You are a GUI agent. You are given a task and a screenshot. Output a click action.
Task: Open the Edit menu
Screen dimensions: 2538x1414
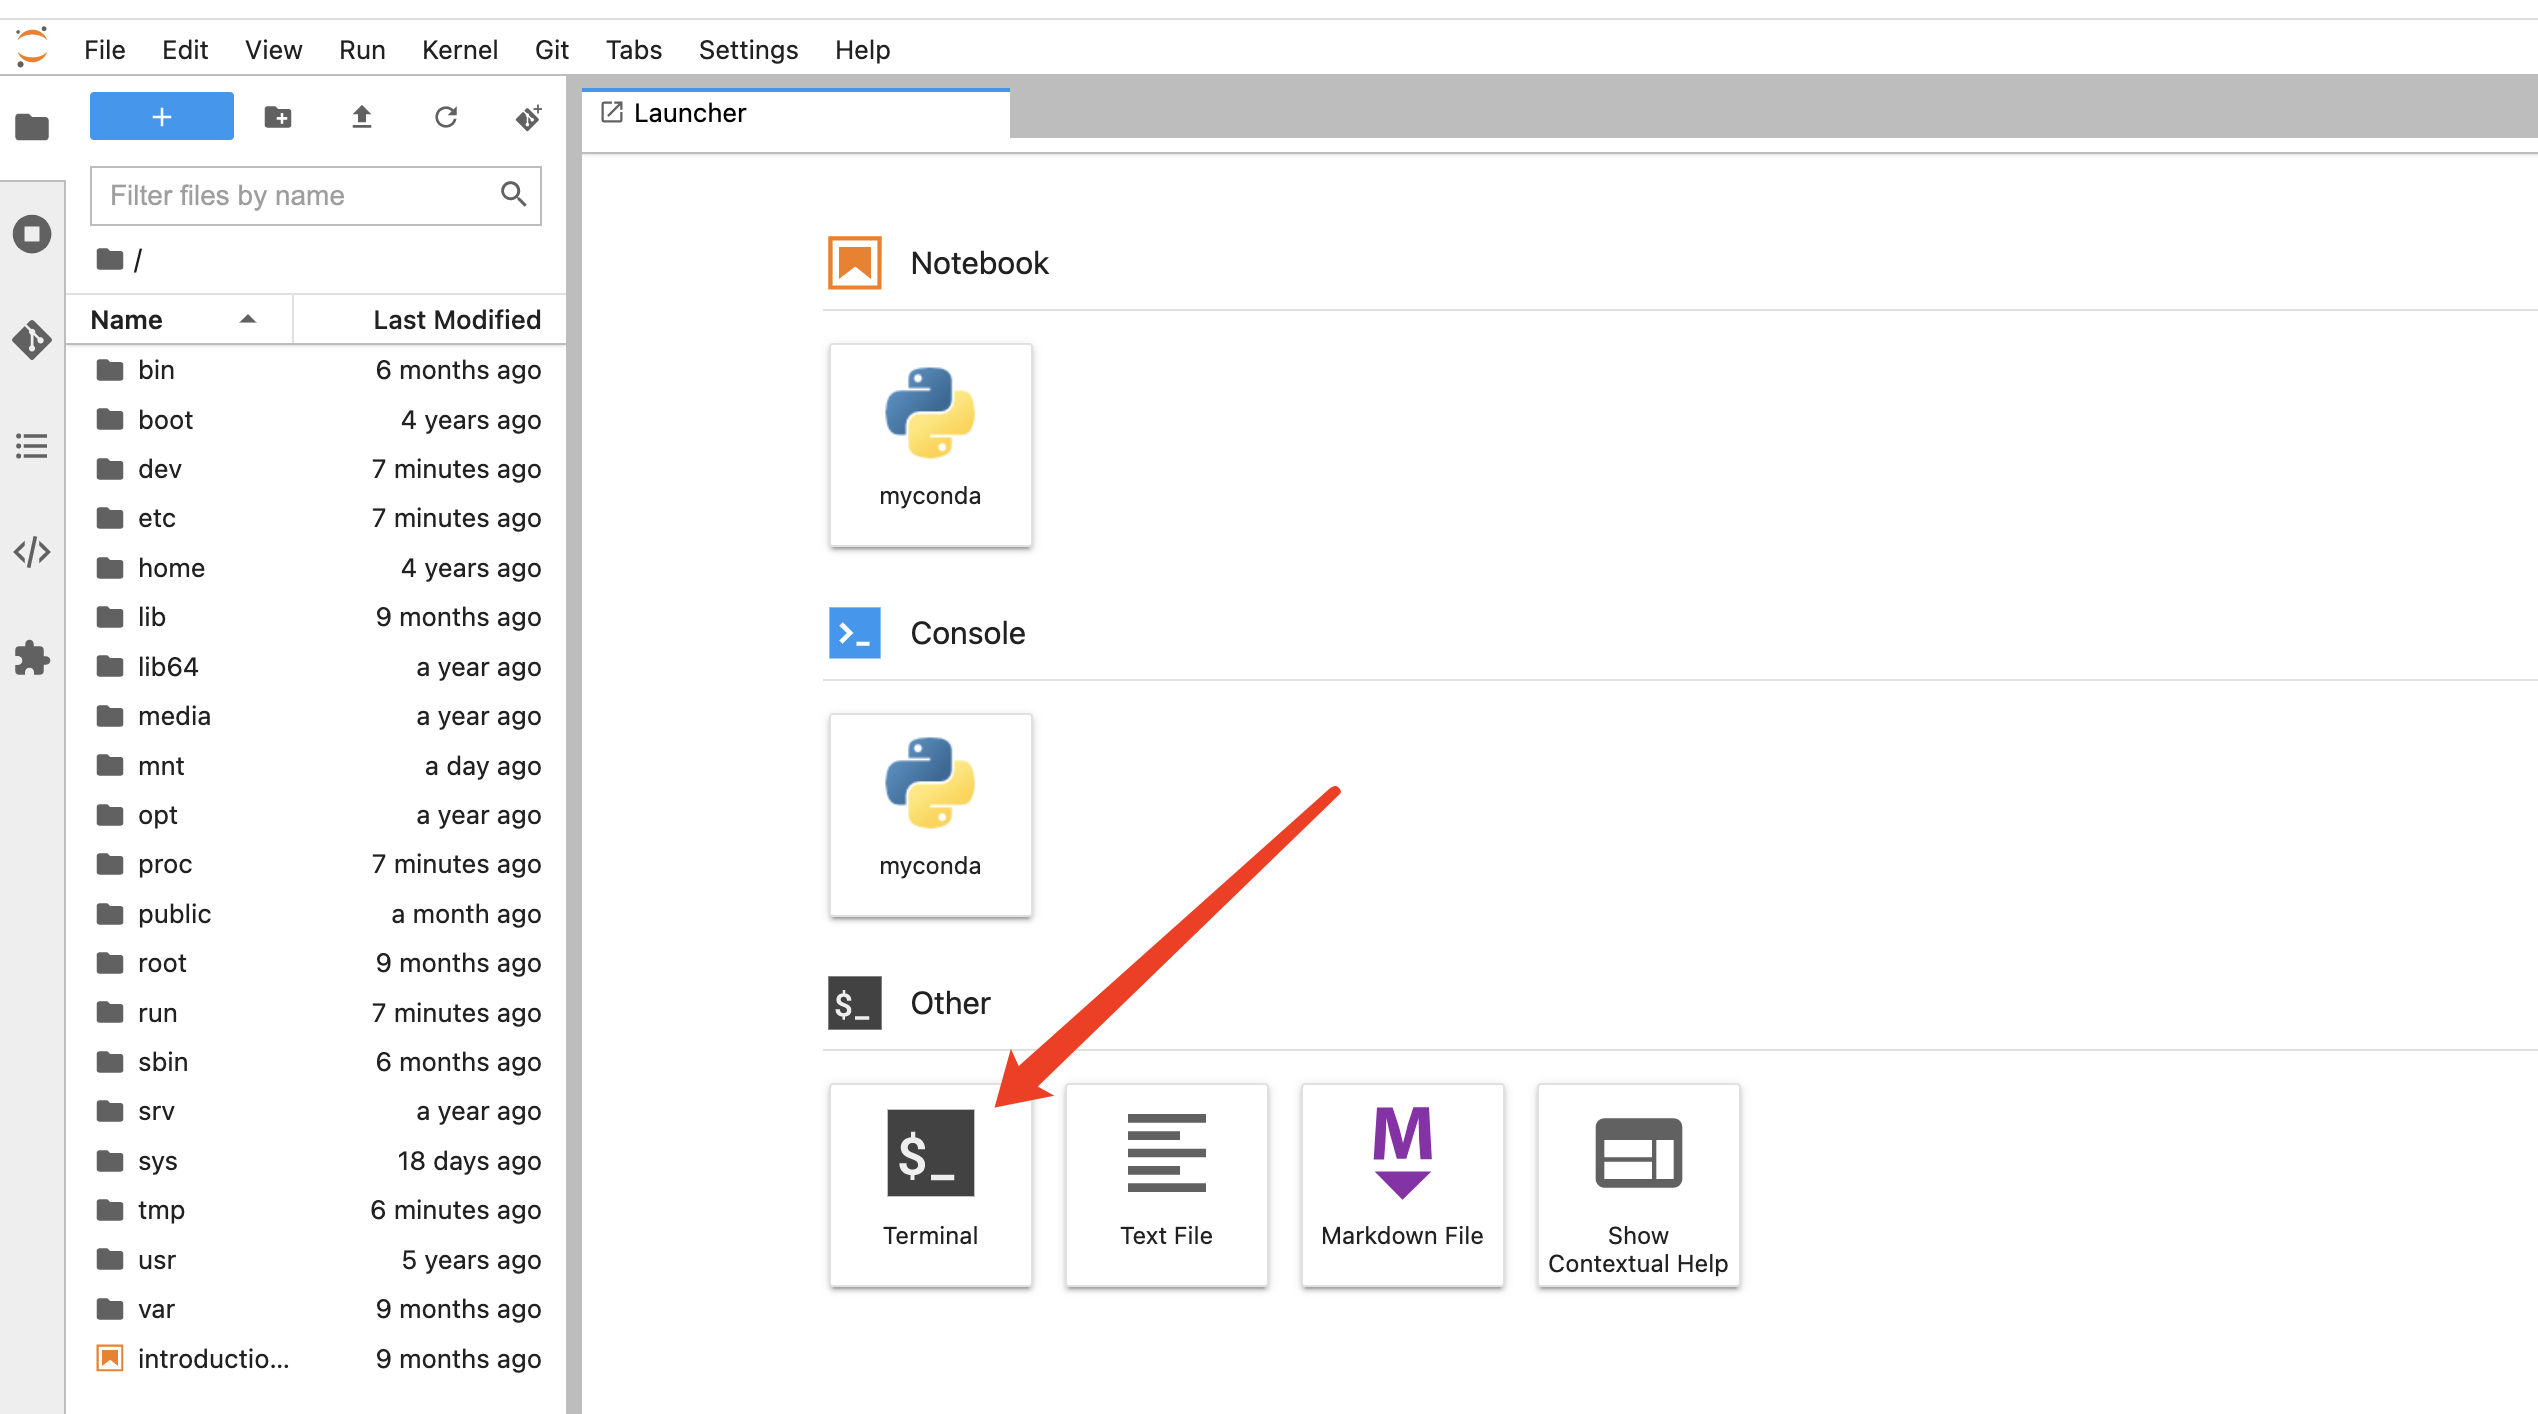[185, 50]
